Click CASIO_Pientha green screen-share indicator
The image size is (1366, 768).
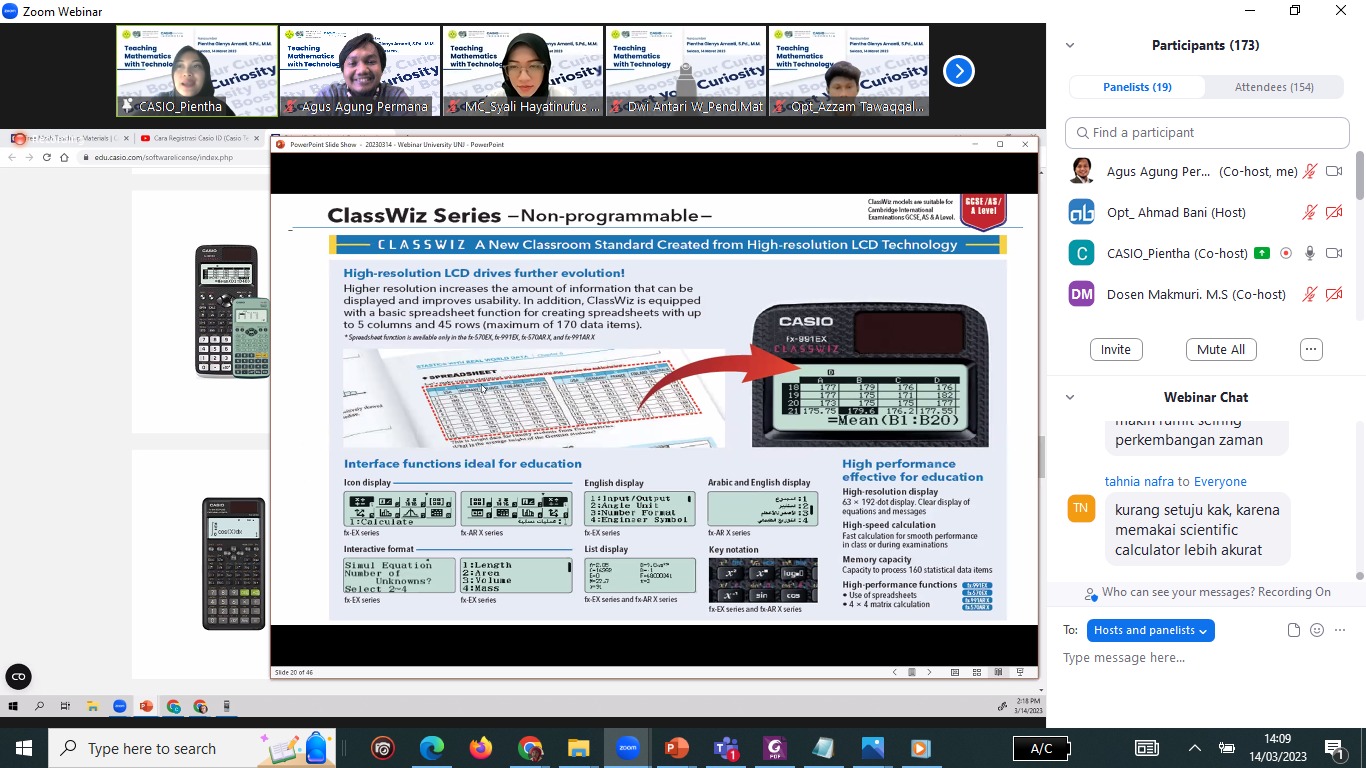pyautogui.click(x=1262, y=253)
